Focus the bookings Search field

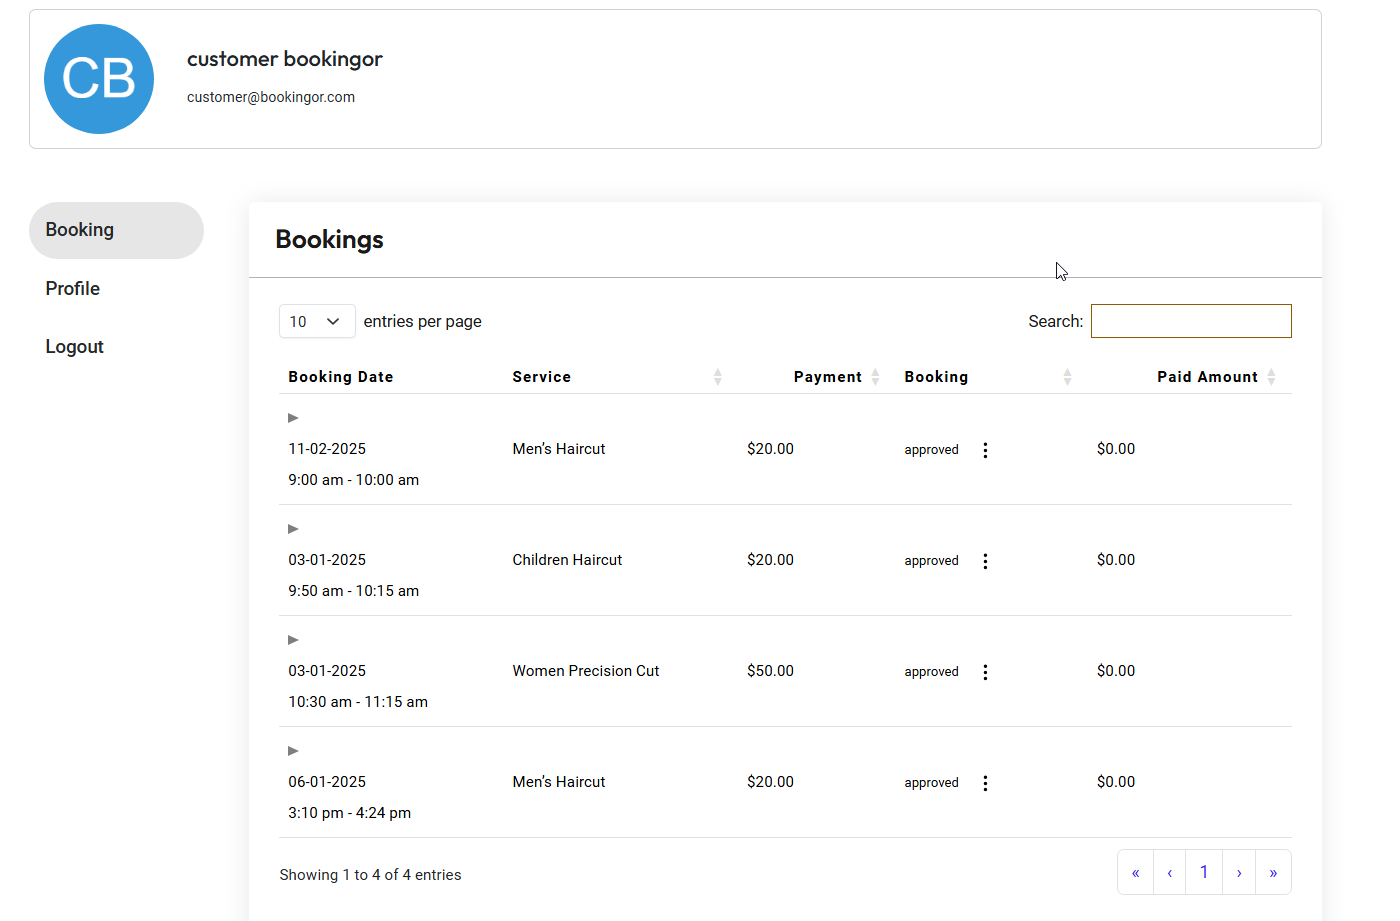tap(1191, 321)
